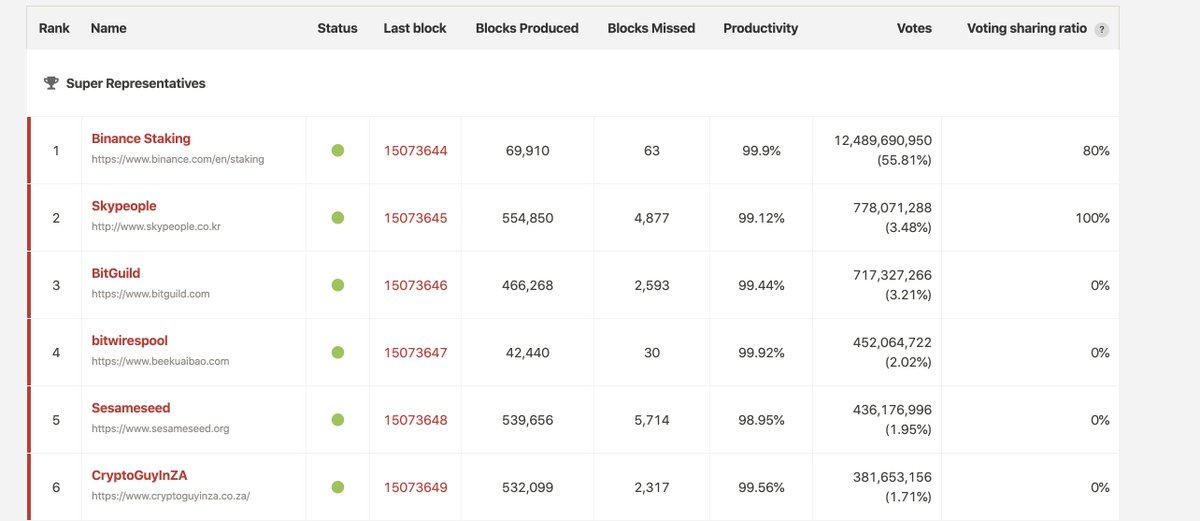Click the Rank column header
Screen dimensions: 1200x521
pyautogui.click(x=54, y=28)
